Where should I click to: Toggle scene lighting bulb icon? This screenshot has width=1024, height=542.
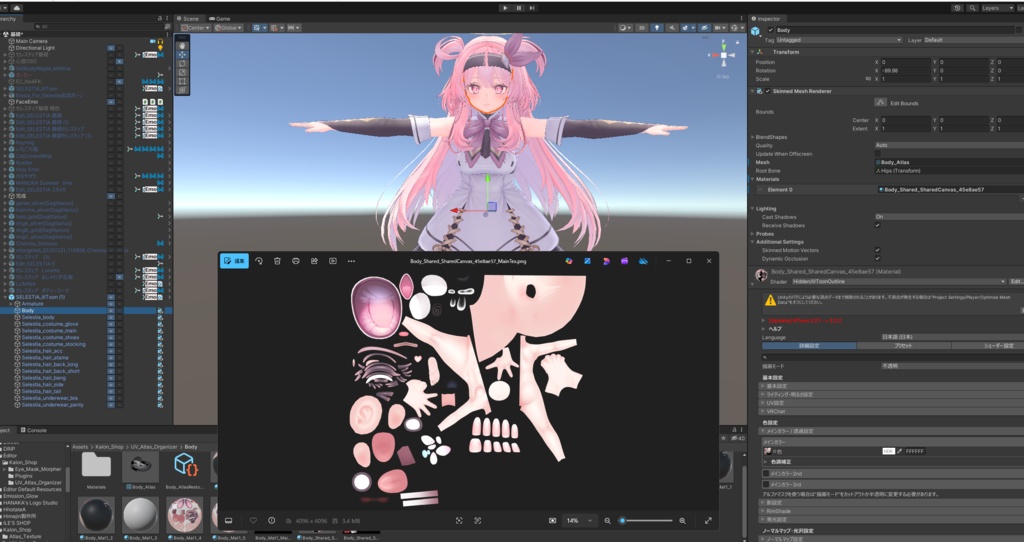coord(657,28)
